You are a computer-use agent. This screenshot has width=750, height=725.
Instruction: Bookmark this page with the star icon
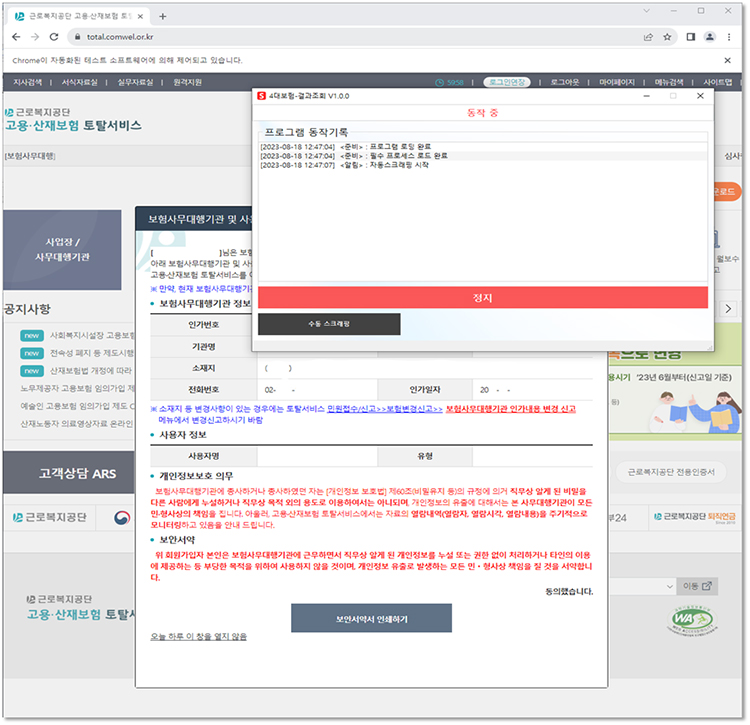(x=667, y=36)
